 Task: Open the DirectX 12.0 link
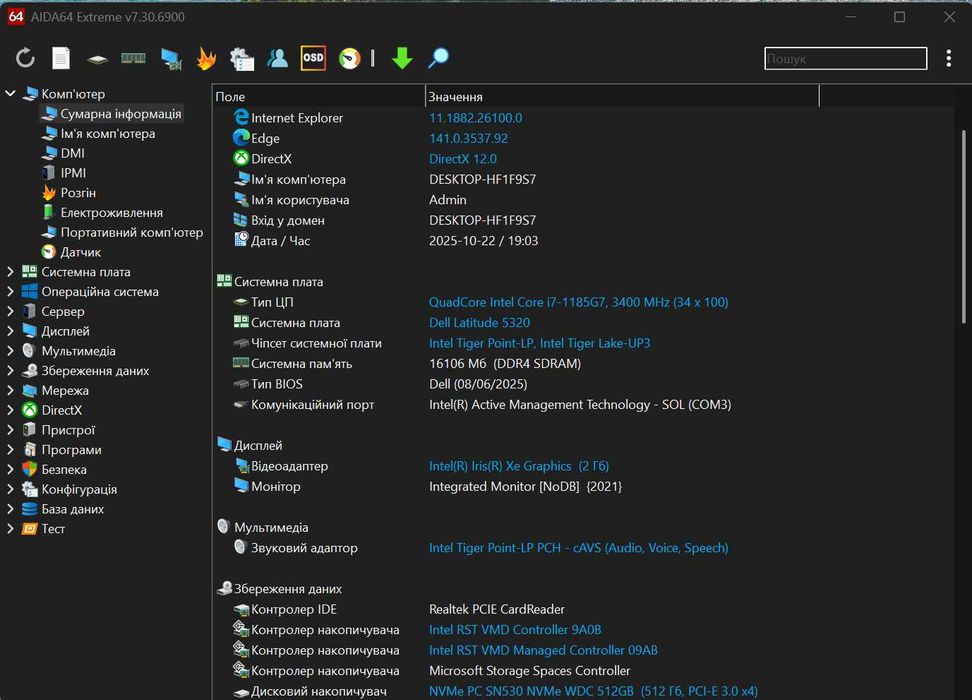[x=462, y=159]
